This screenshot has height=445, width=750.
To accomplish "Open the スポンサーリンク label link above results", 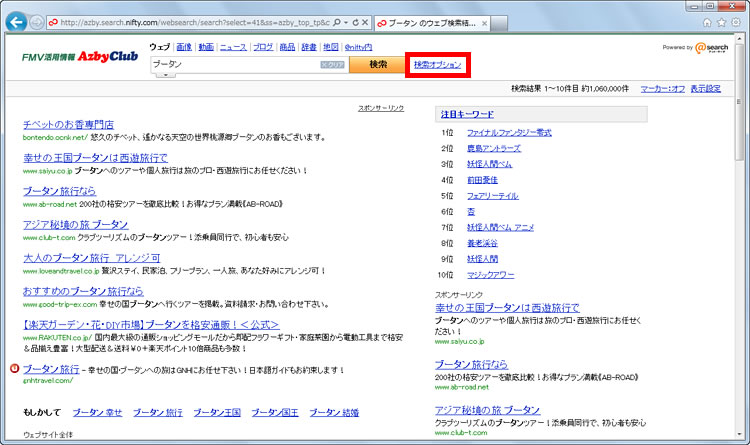I will 381,109.
